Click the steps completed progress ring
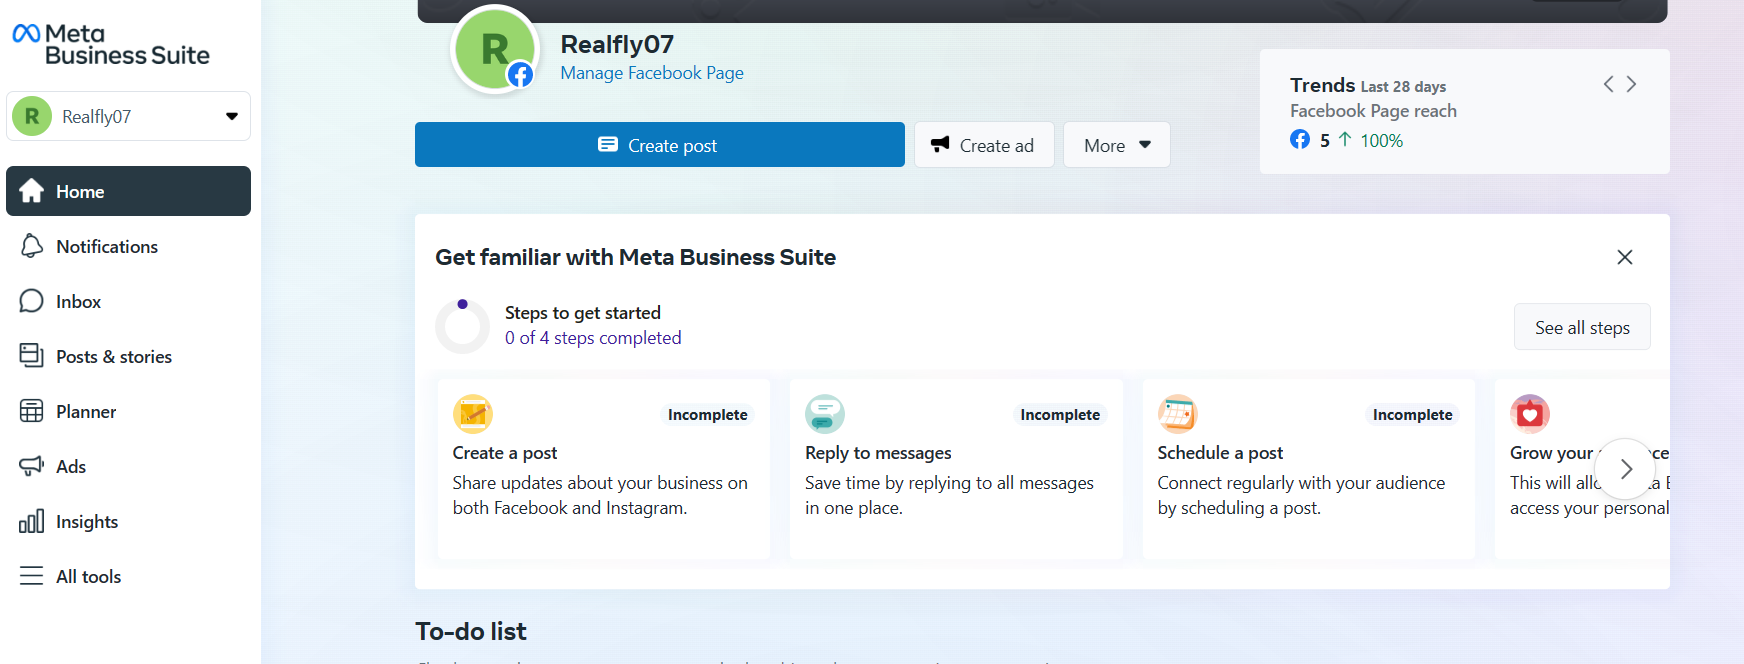The height and width of the screenshot is (664, 1744). tap(462, 326)
